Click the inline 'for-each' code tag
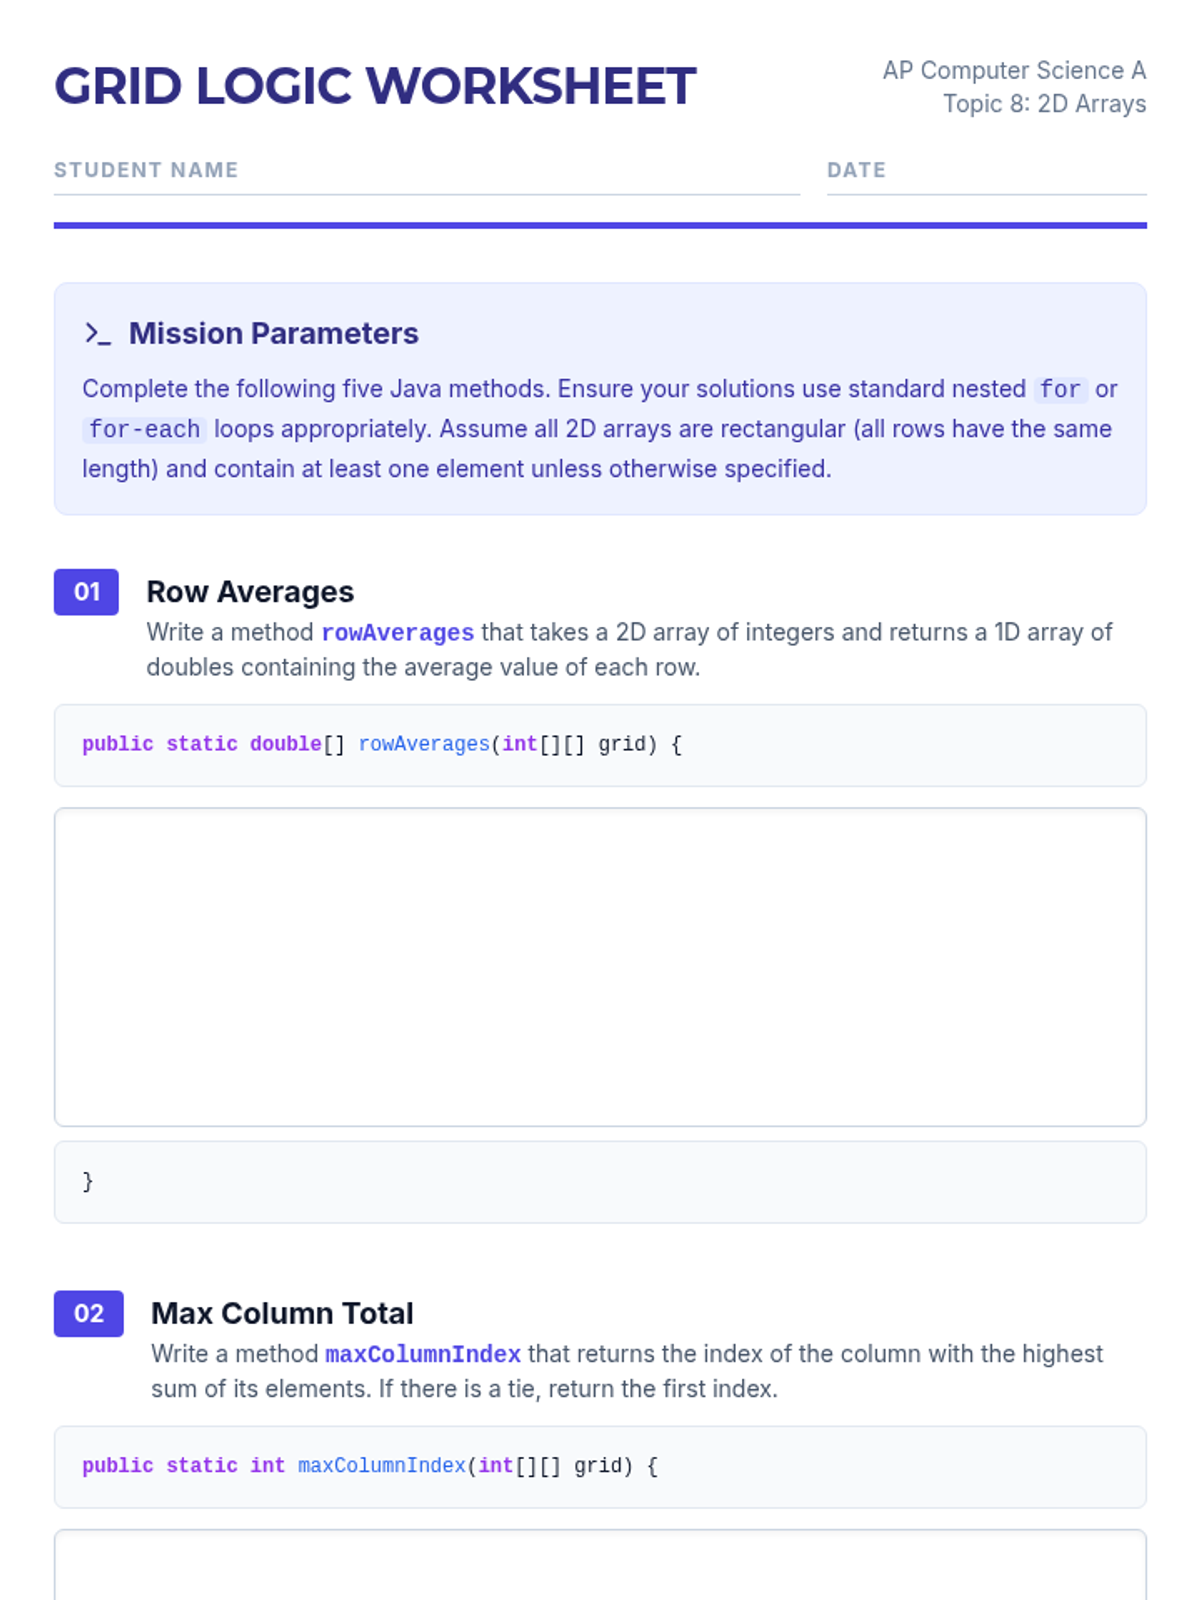This screenshot has width=1200, height=1600. coord(144,429)
